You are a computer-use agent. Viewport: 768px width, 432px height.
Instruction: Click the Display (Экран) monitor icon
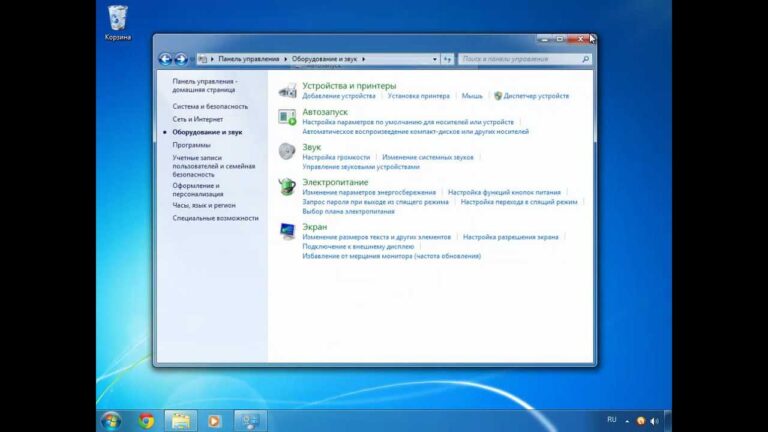tap(287, 231)
